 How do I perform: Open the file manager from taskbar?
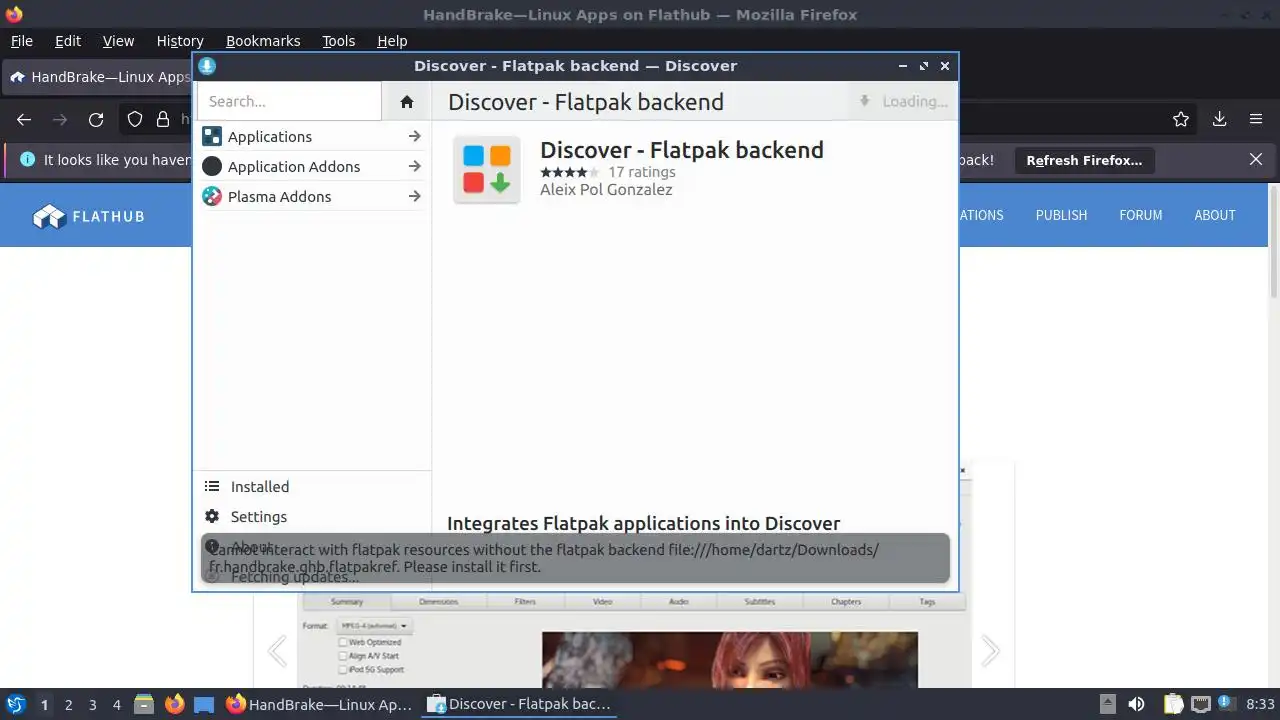click(x=144, y=704)
